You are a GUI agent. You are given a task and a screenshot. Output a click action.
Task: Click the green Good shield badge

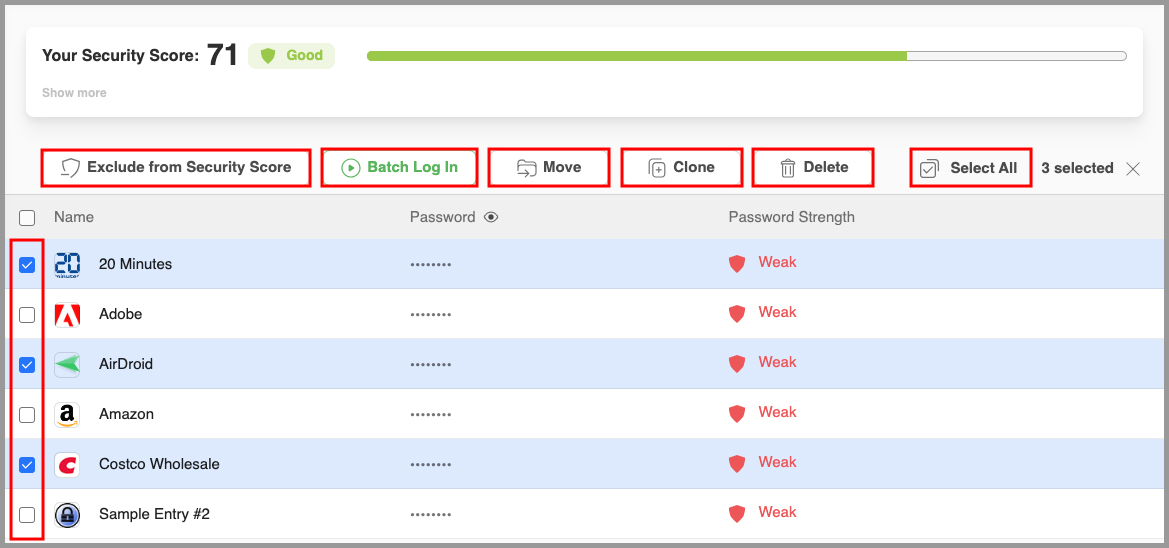291,56
